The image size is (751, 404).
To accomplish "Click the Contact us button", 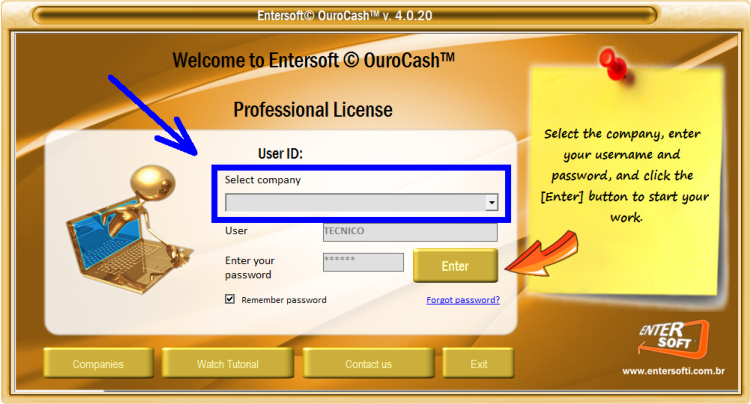I will 368,364.
